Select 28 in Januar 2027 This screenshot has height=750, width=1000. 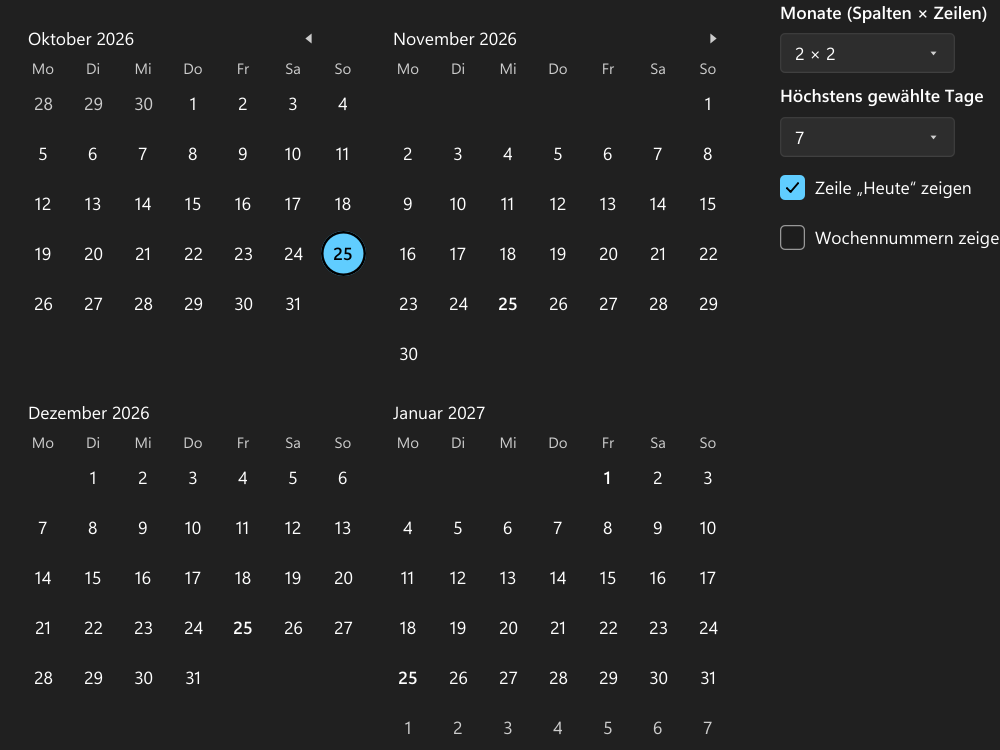coord(558,678)
